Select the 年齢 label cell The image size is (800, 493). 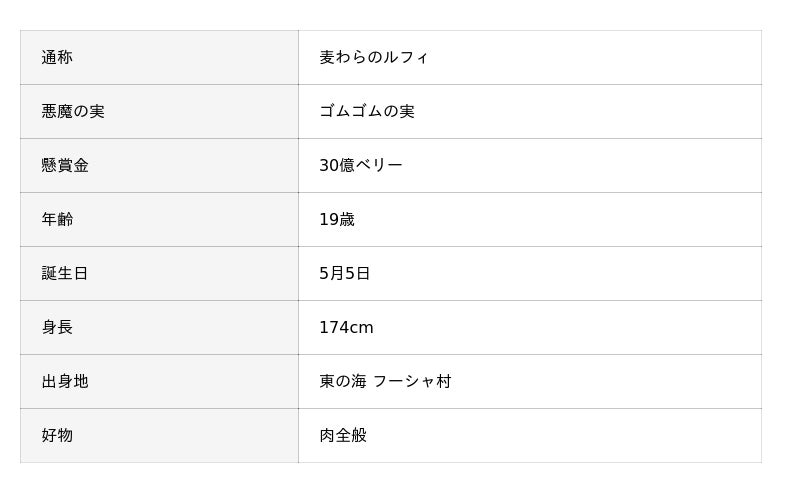(57, 220)
